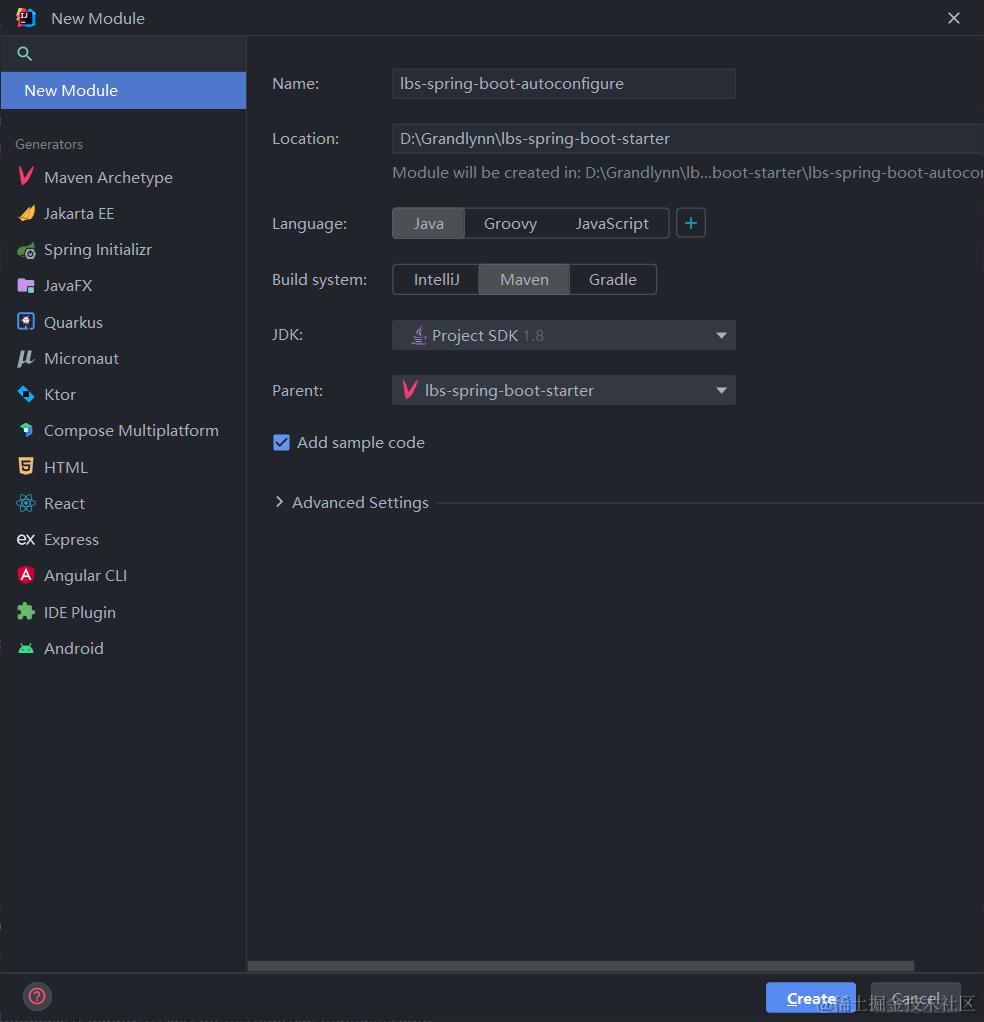Select IntelliJ build system

pyautogui.click(x=436, y=280)
